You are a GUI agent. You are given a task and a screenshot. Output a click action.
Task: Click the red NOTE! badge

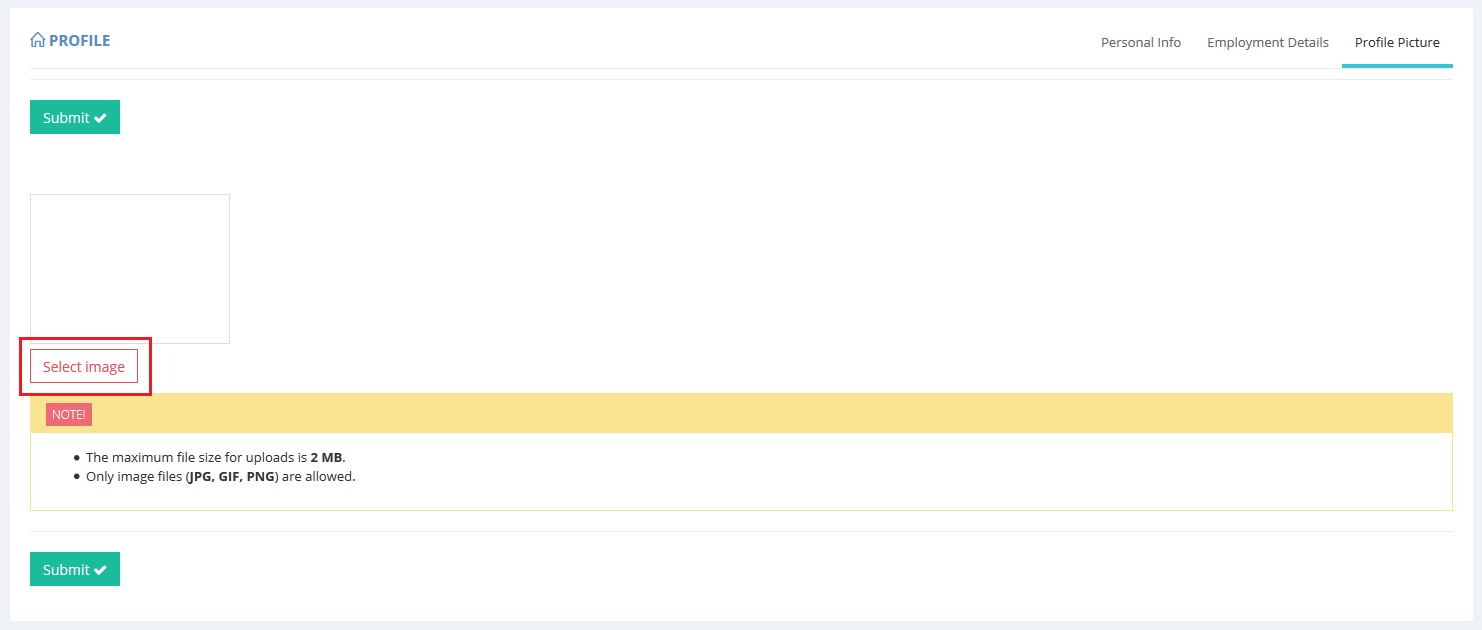pyautogui.click(x=69, y=414)
